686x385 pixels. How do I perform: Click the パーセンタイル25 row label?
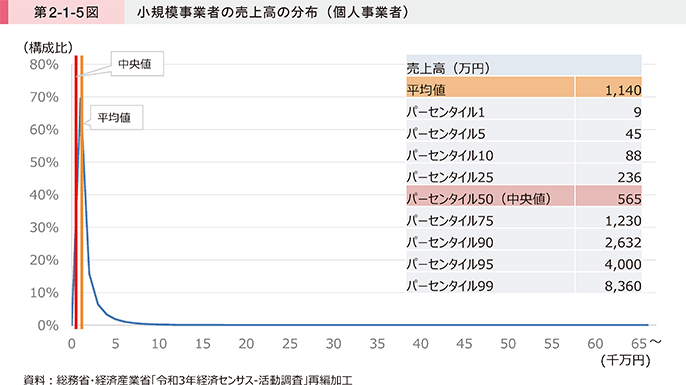pyautogui.click(x=450, y=177)
